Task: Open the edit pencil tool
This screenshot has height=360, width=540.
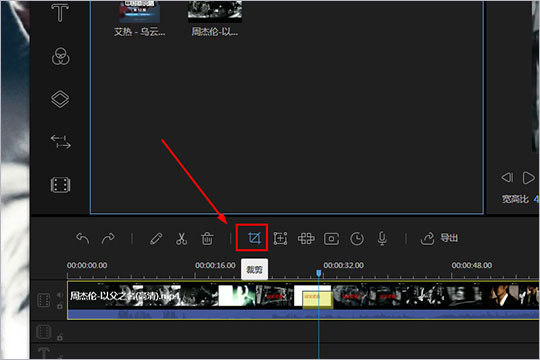Action: pos(156,238)
